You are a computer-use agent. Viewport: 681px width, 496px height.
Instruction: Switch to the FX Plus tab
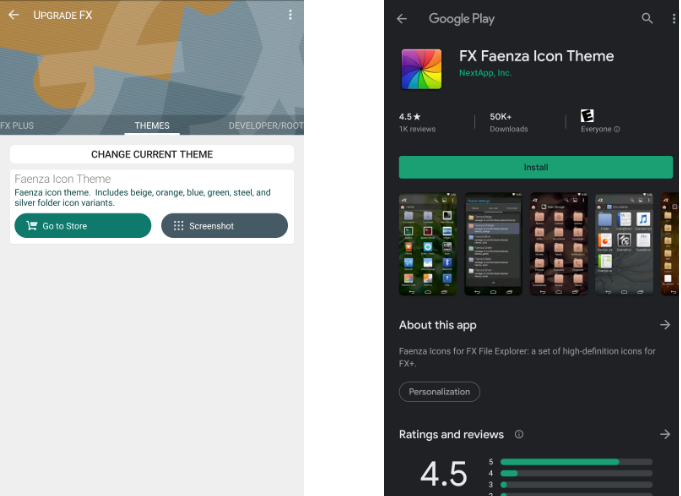[17, 126]
